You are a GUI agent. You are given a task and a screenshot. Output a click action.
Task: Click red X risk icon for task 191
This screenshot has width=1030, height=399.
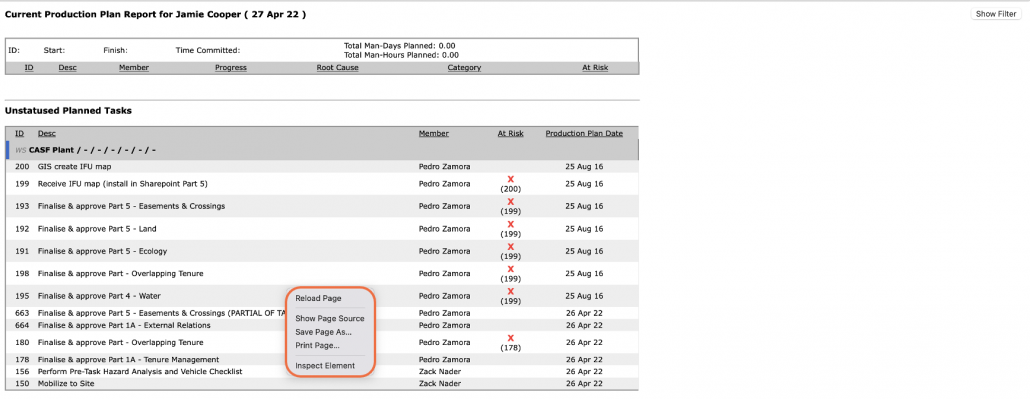(510, 246)
